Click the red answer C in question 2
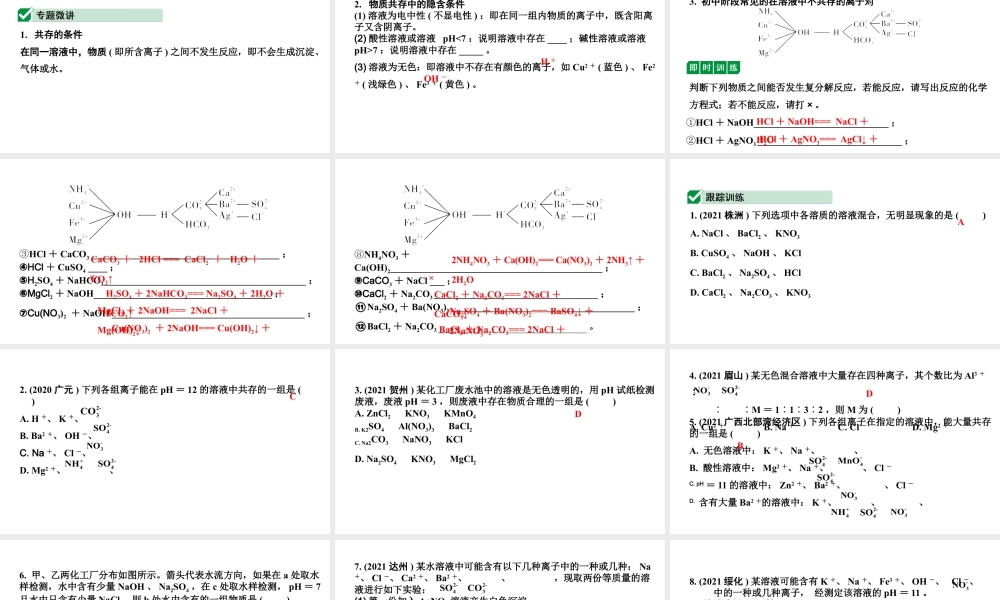This screenshot has height=600, width=1000. tap(292, 396)
